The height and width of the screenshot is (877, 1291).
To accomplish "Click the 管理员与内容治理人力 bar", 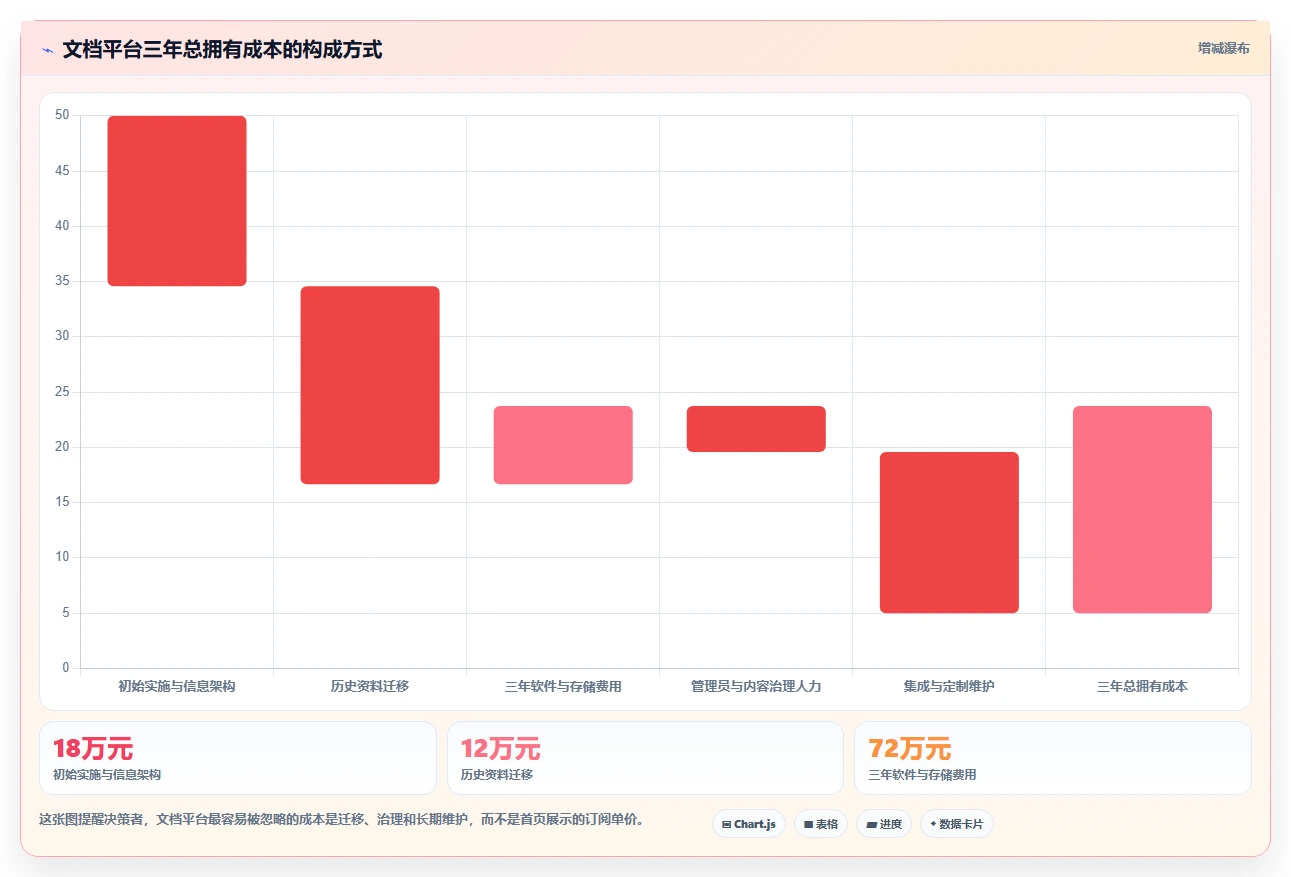I will point(756,429).
